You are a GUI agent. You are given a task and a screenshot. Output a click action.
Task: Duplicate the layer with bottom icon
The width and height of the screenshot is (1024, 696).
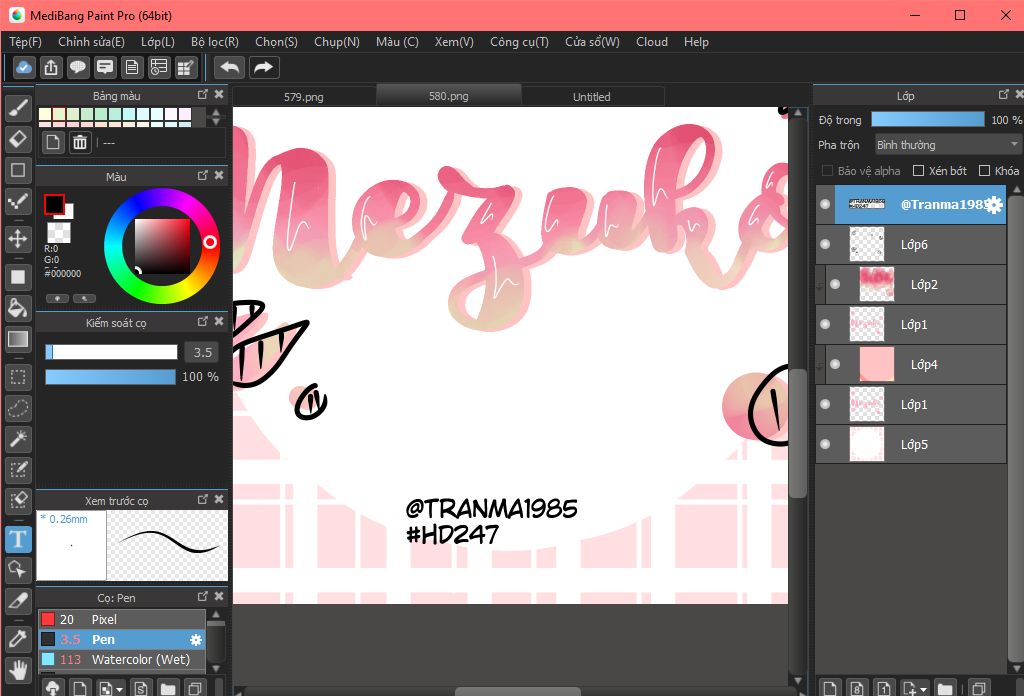[x=978, y=688]
